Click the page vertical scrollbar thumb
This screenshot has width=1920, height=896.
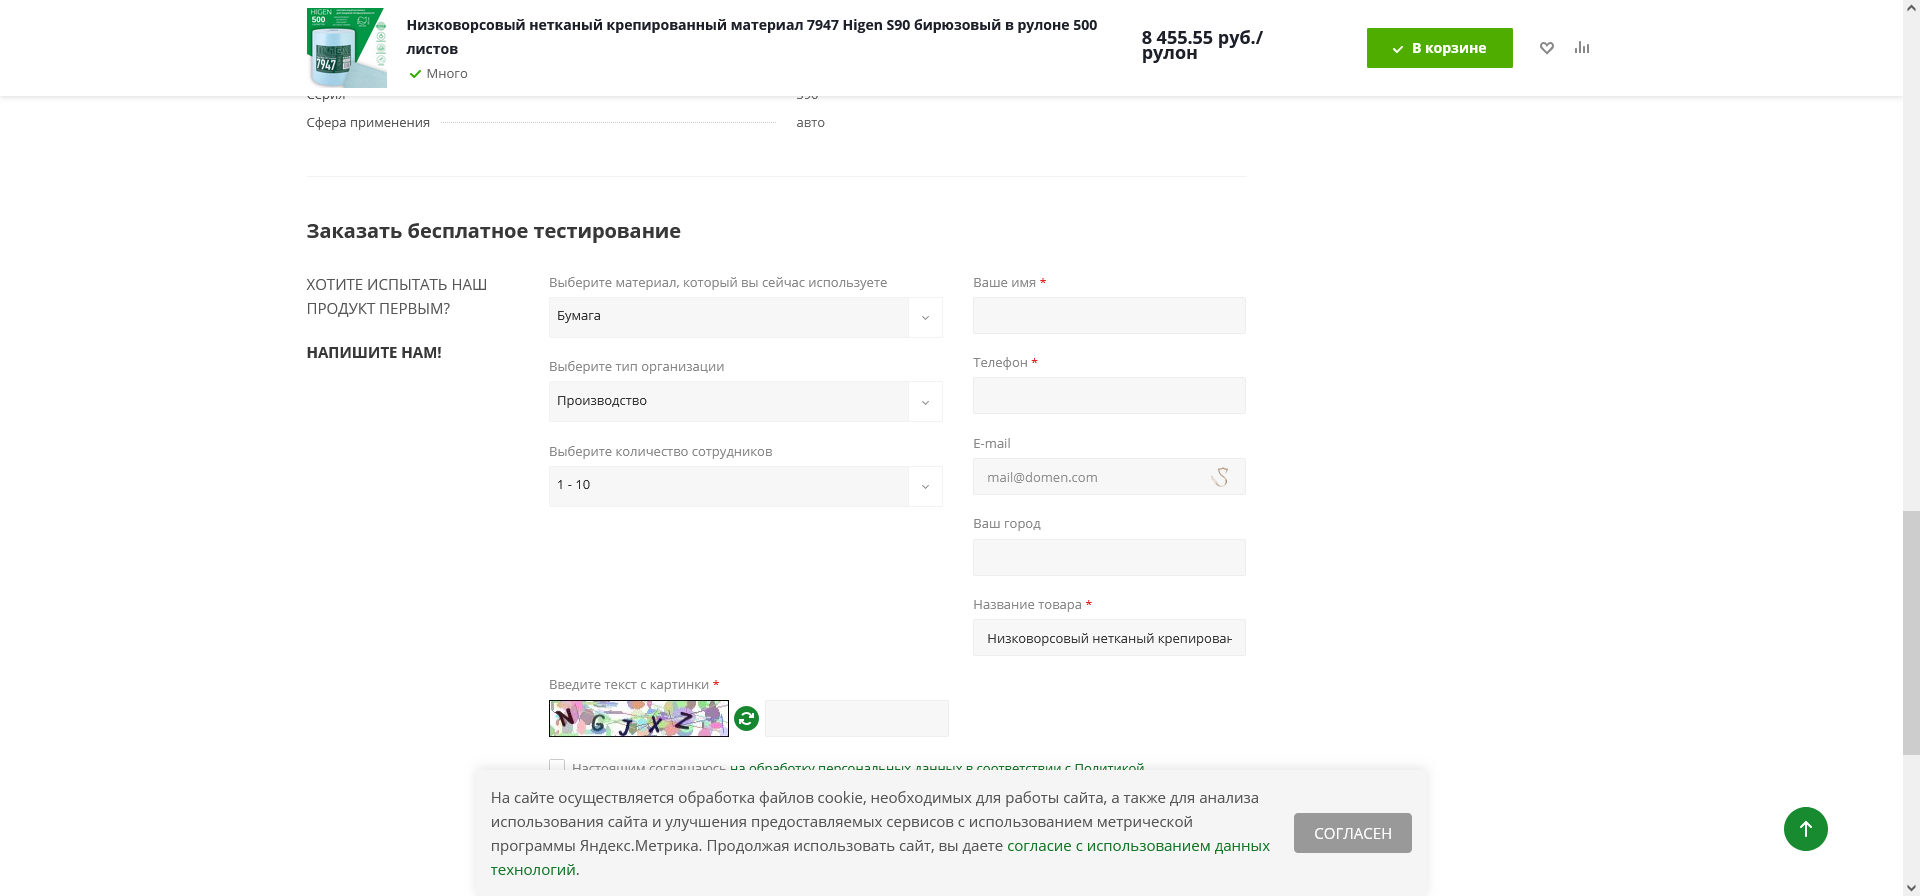tap(1911, 632)
